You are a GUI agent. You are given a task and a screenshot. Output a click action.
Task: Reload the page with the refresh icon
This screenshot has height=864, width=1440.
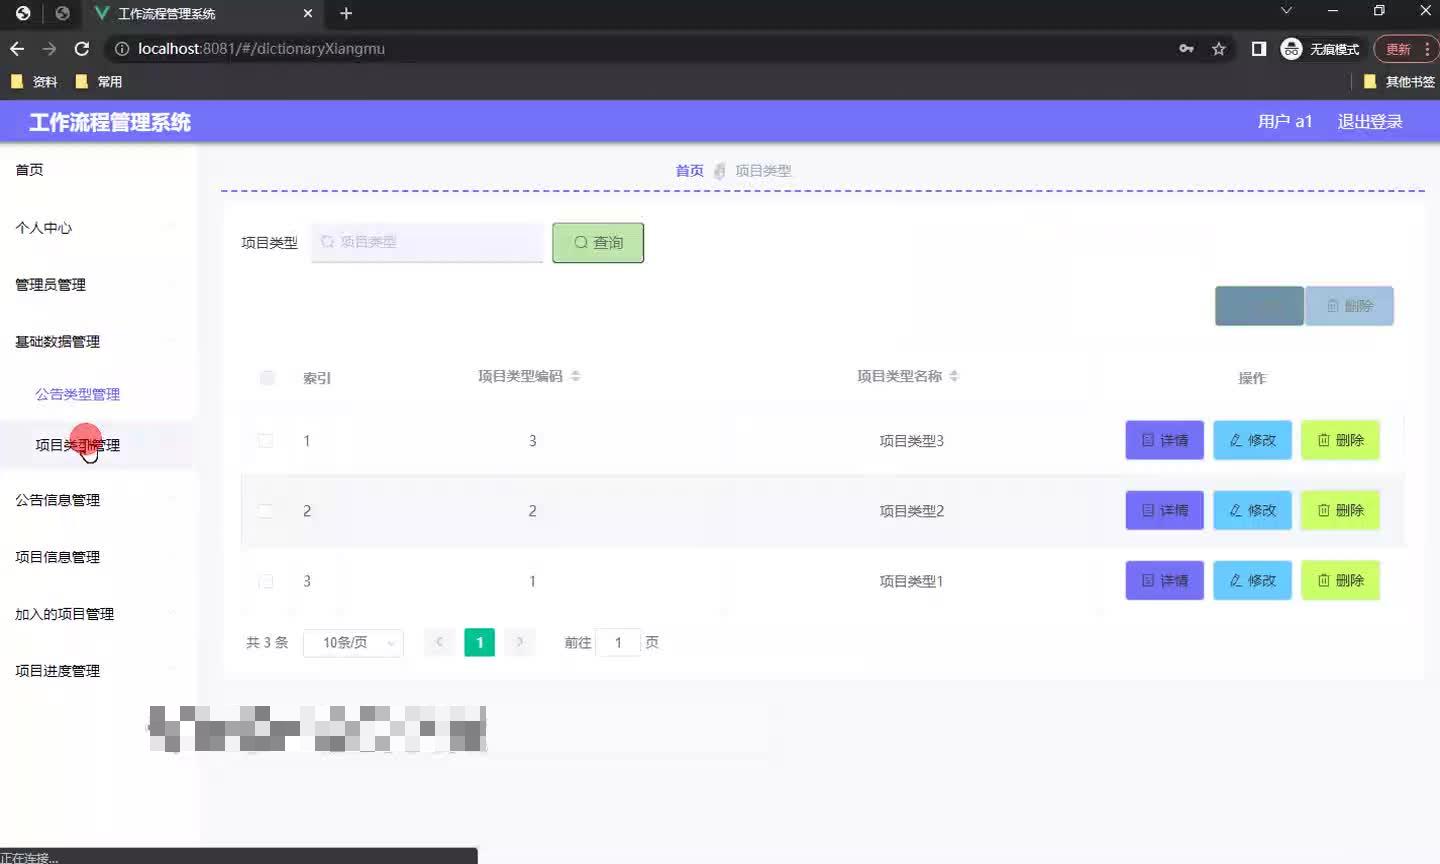(x=82, y=48)
